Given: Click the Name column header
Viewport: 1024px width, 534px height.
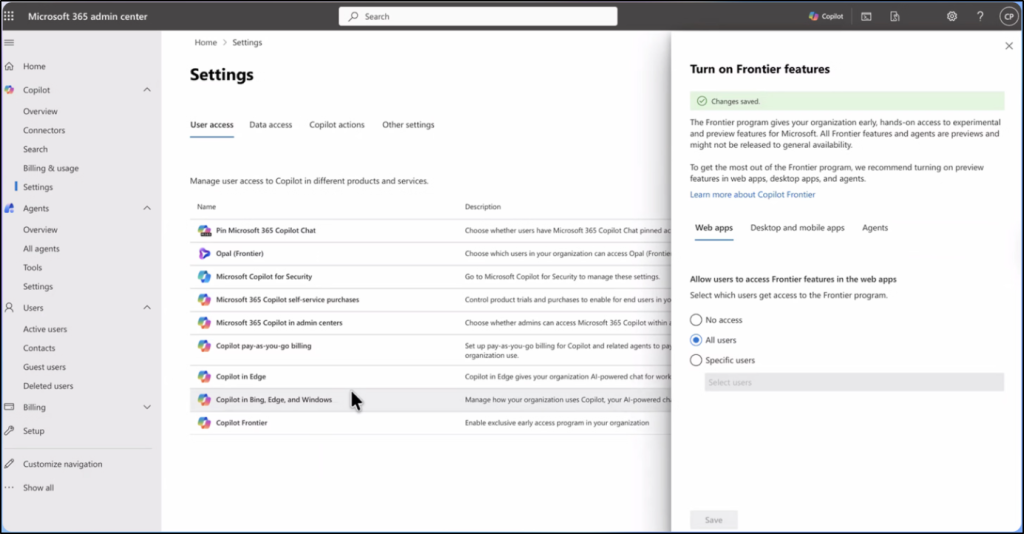Looking at the screenshot, I should click(x=206, y=206).
